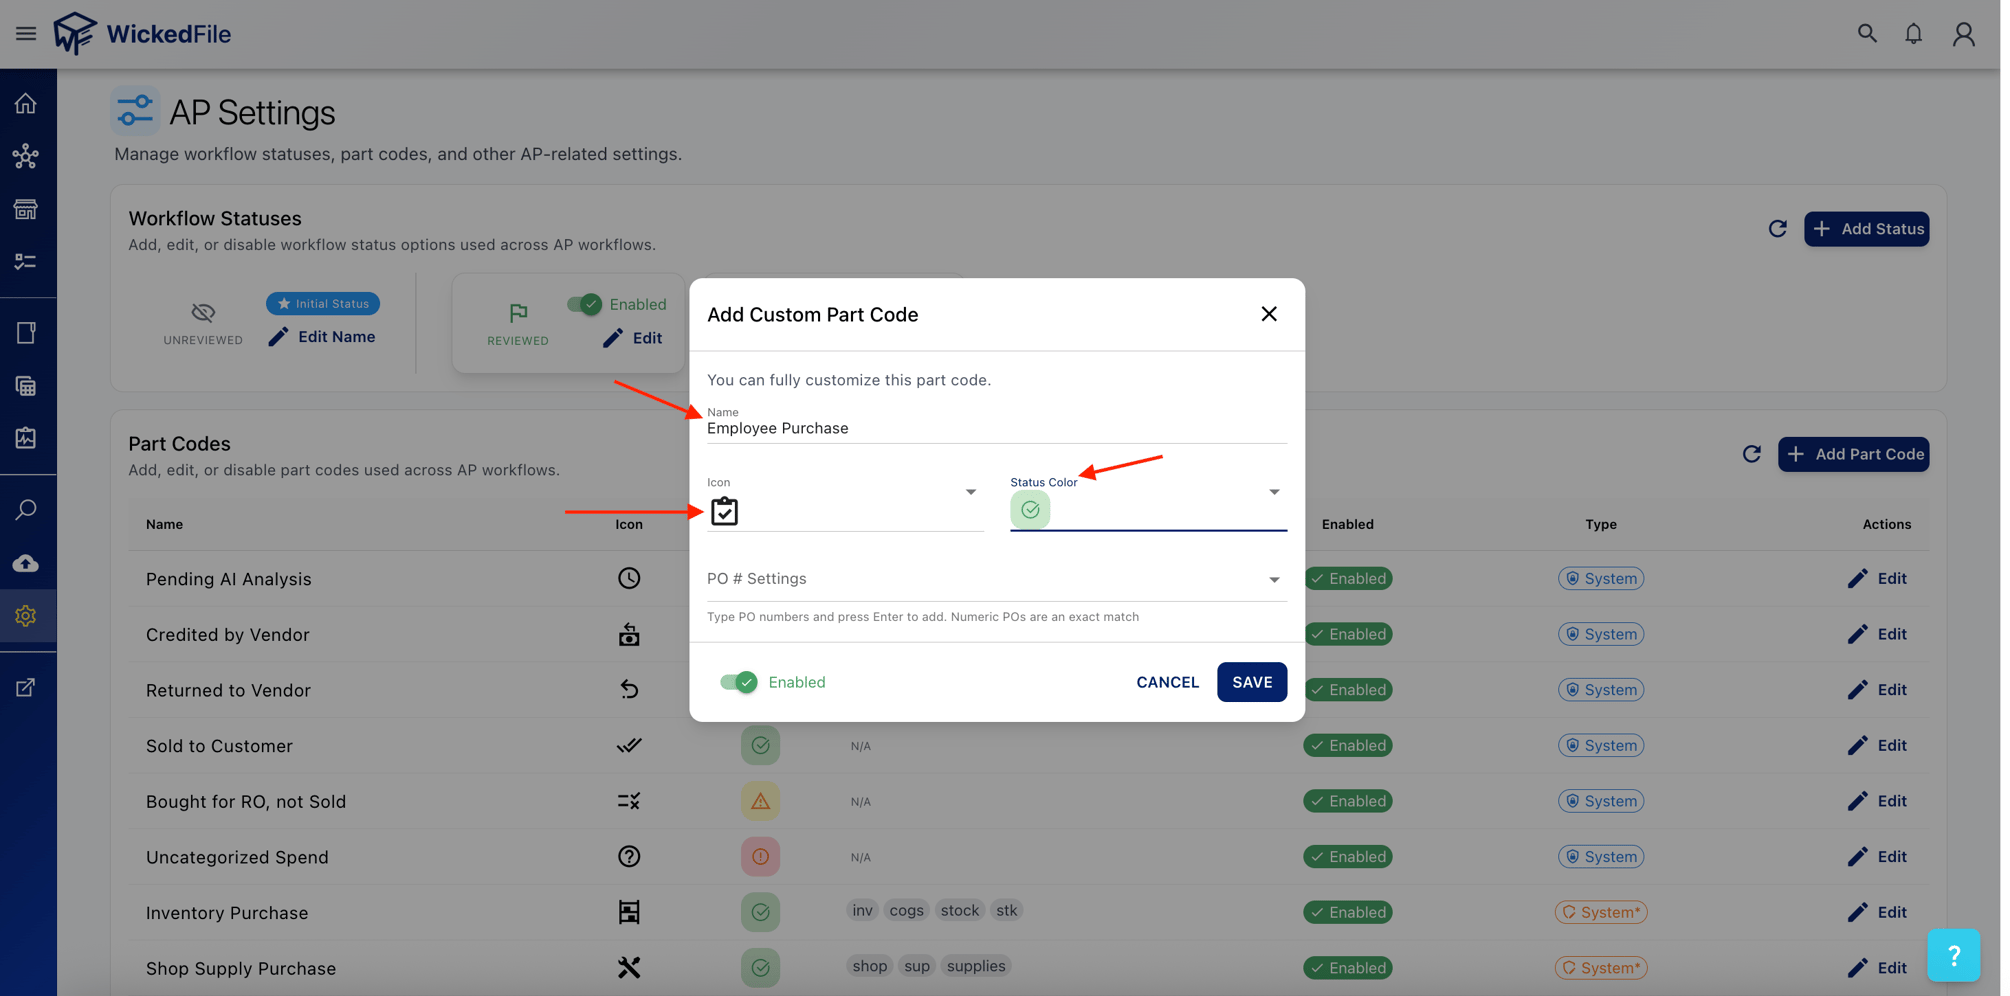This screenshot has width=2010, height=996.
Task: Click the tools icon for Shop Supply Purchase
Action: click(x=629, y=968)
